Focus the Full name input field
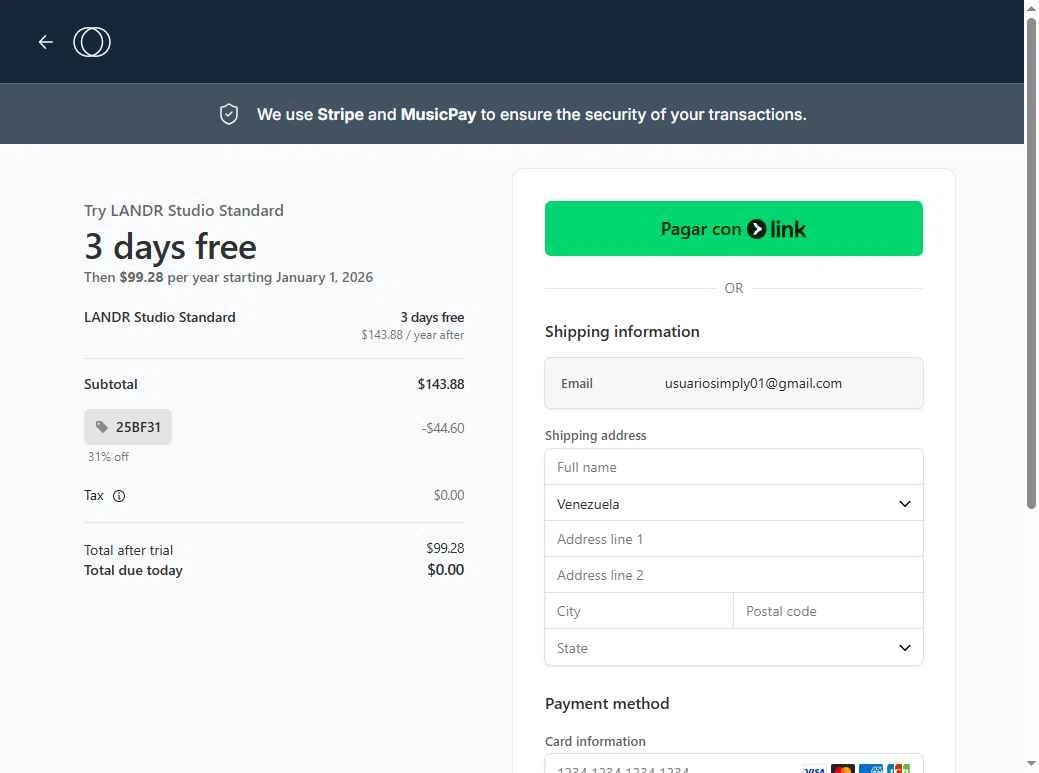Viewport: 1039px width, 773px height. (x=734, y=467)
